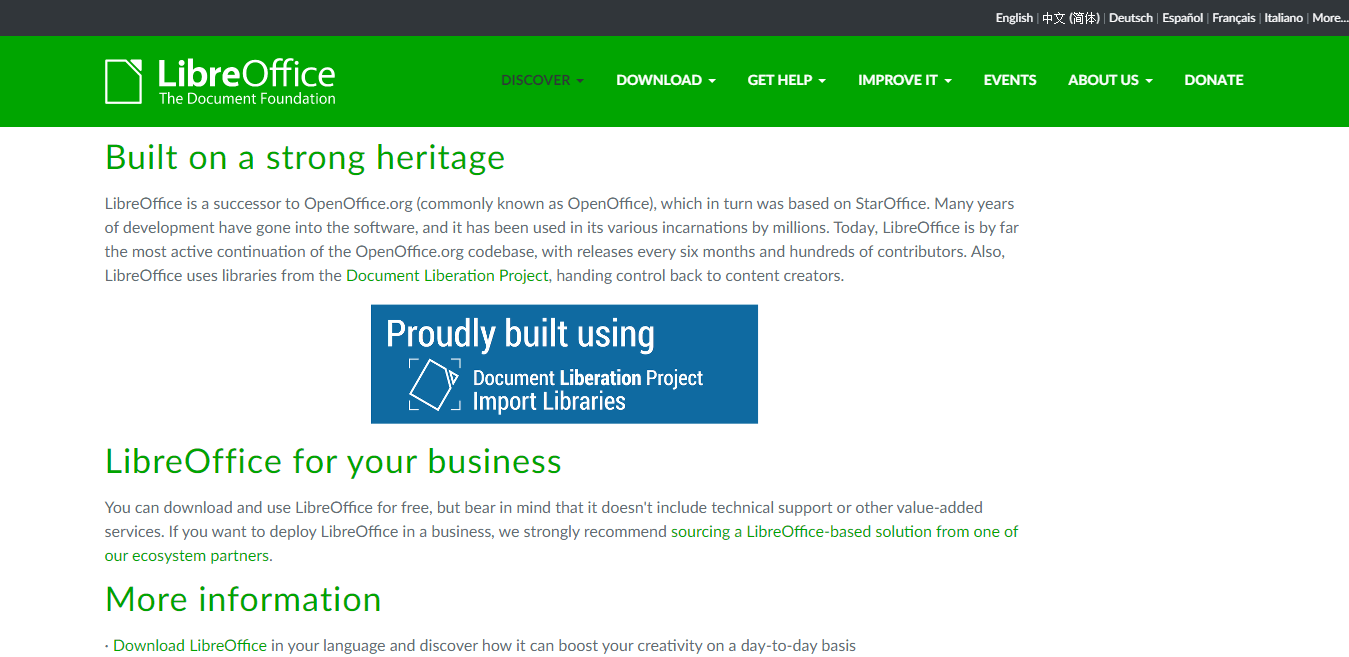The image size is (1349, 657).
Task: Click the Built on a strong heritage heading
Action: [x=305, y=158]
